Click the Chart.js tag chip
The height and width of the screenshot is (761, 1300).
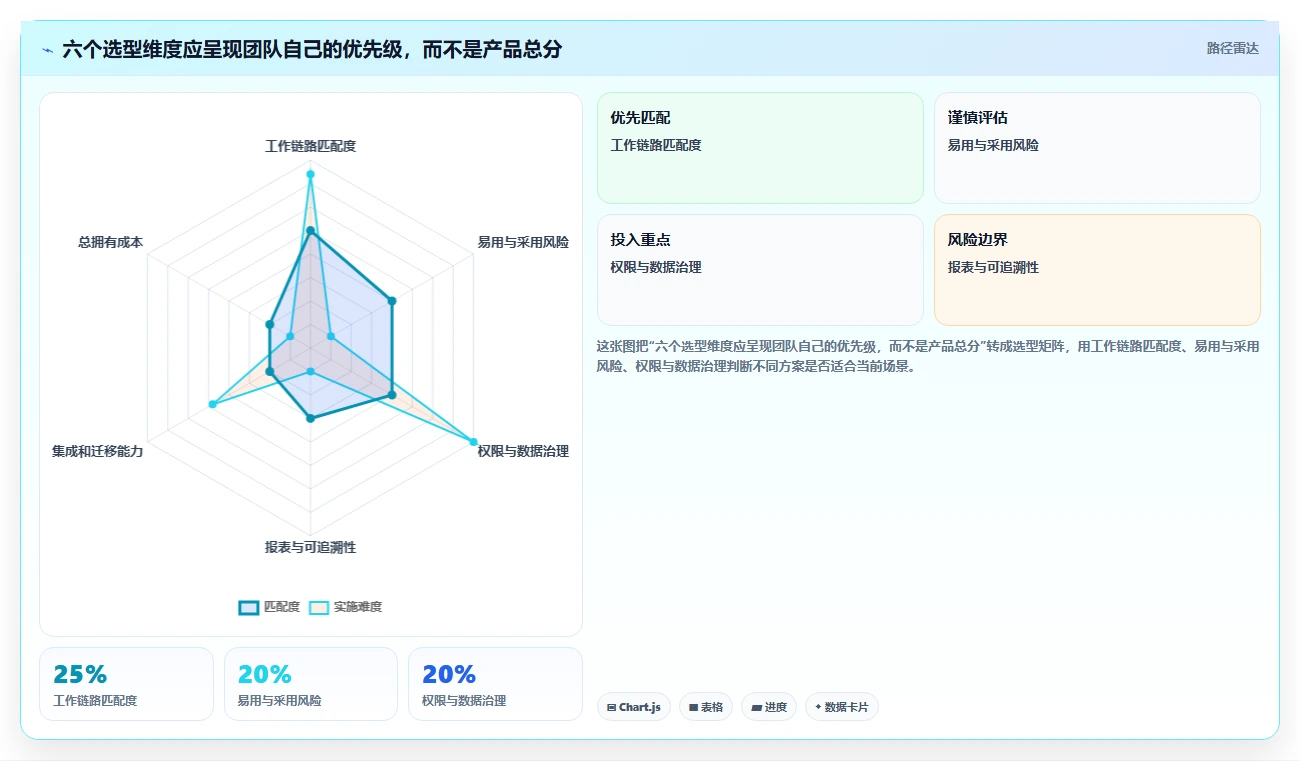tap(634, 707)
